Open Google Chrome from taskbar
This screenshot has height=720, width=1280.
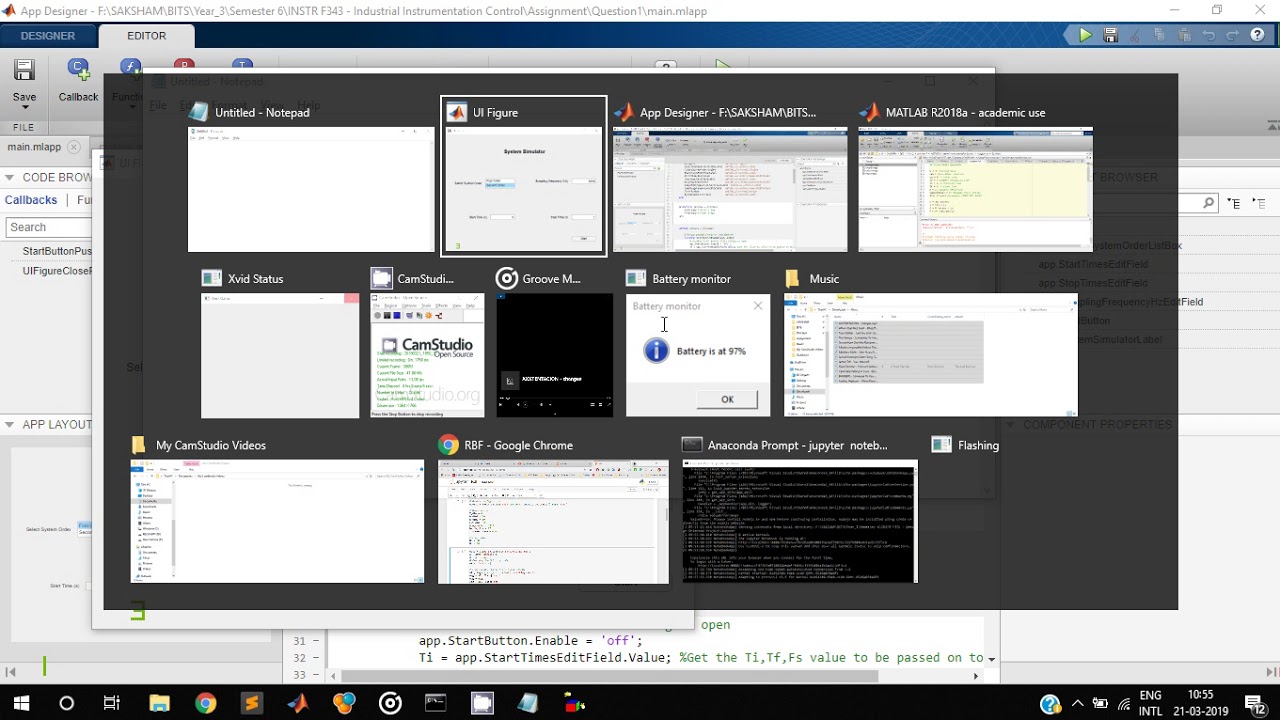coord(205,703)
